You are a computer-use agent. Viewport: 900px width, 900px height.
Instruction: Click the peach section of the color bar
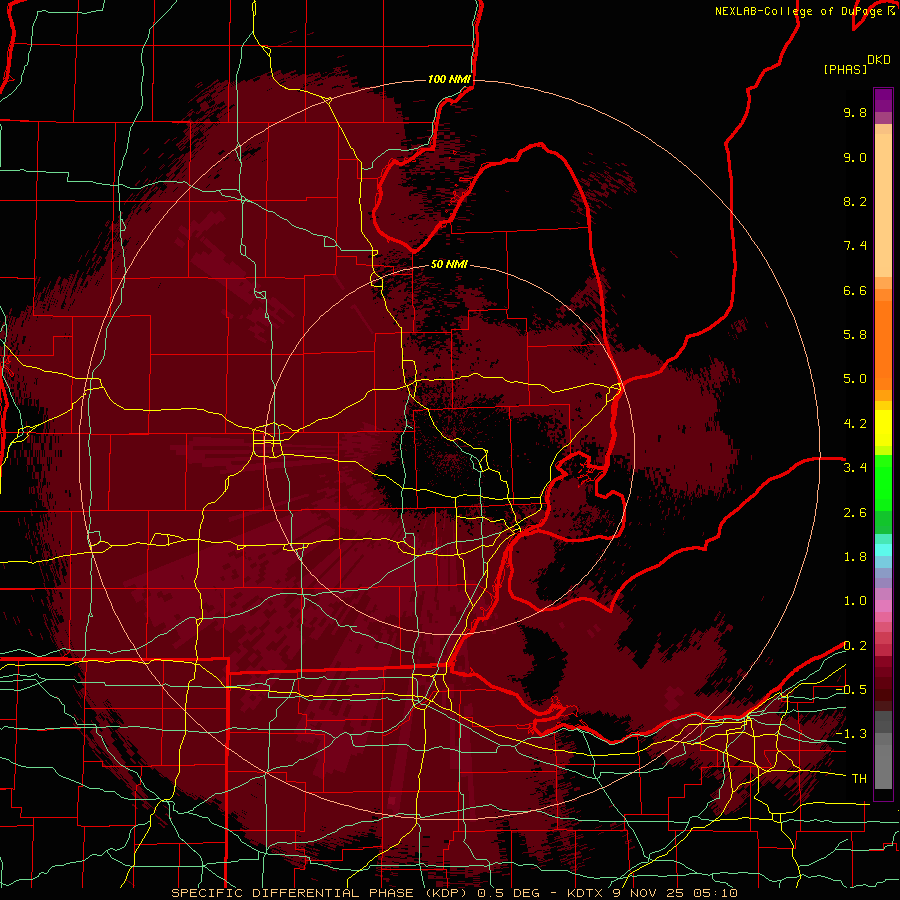(x=883, y=201)
